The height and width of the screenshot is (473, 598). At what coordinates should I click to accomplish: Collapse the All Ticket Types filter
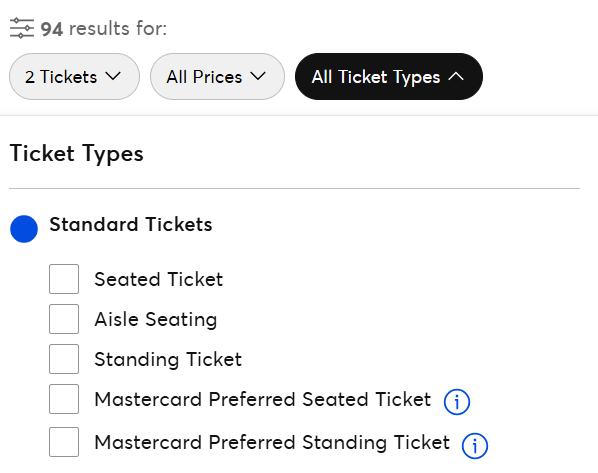click(x=389, y=77)
